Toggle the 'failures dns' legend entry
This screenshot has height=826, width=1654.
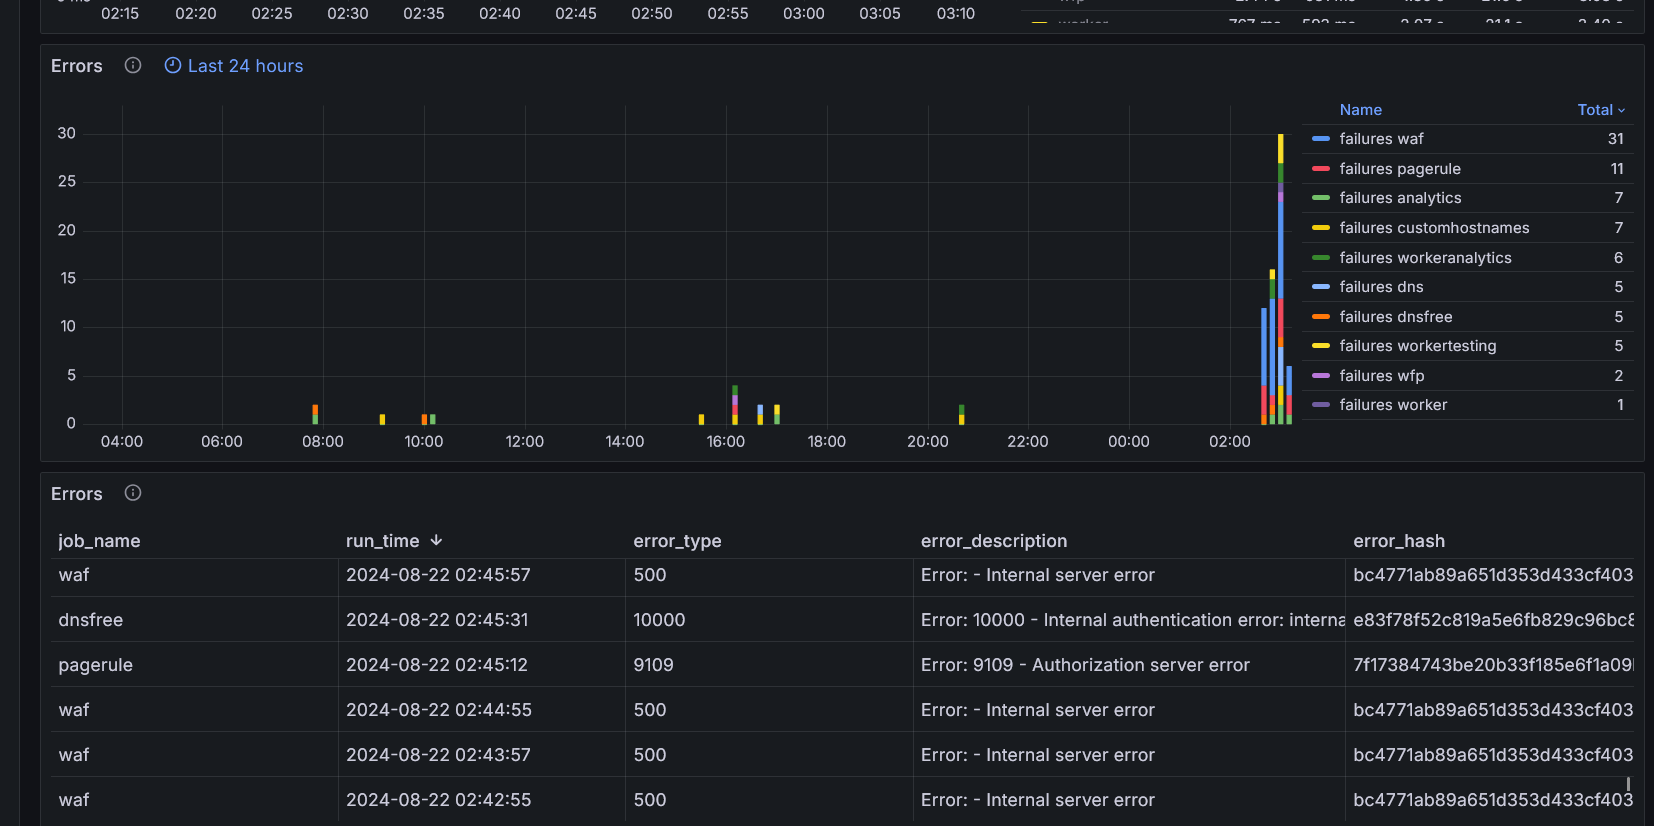[x=1381, y=287]
